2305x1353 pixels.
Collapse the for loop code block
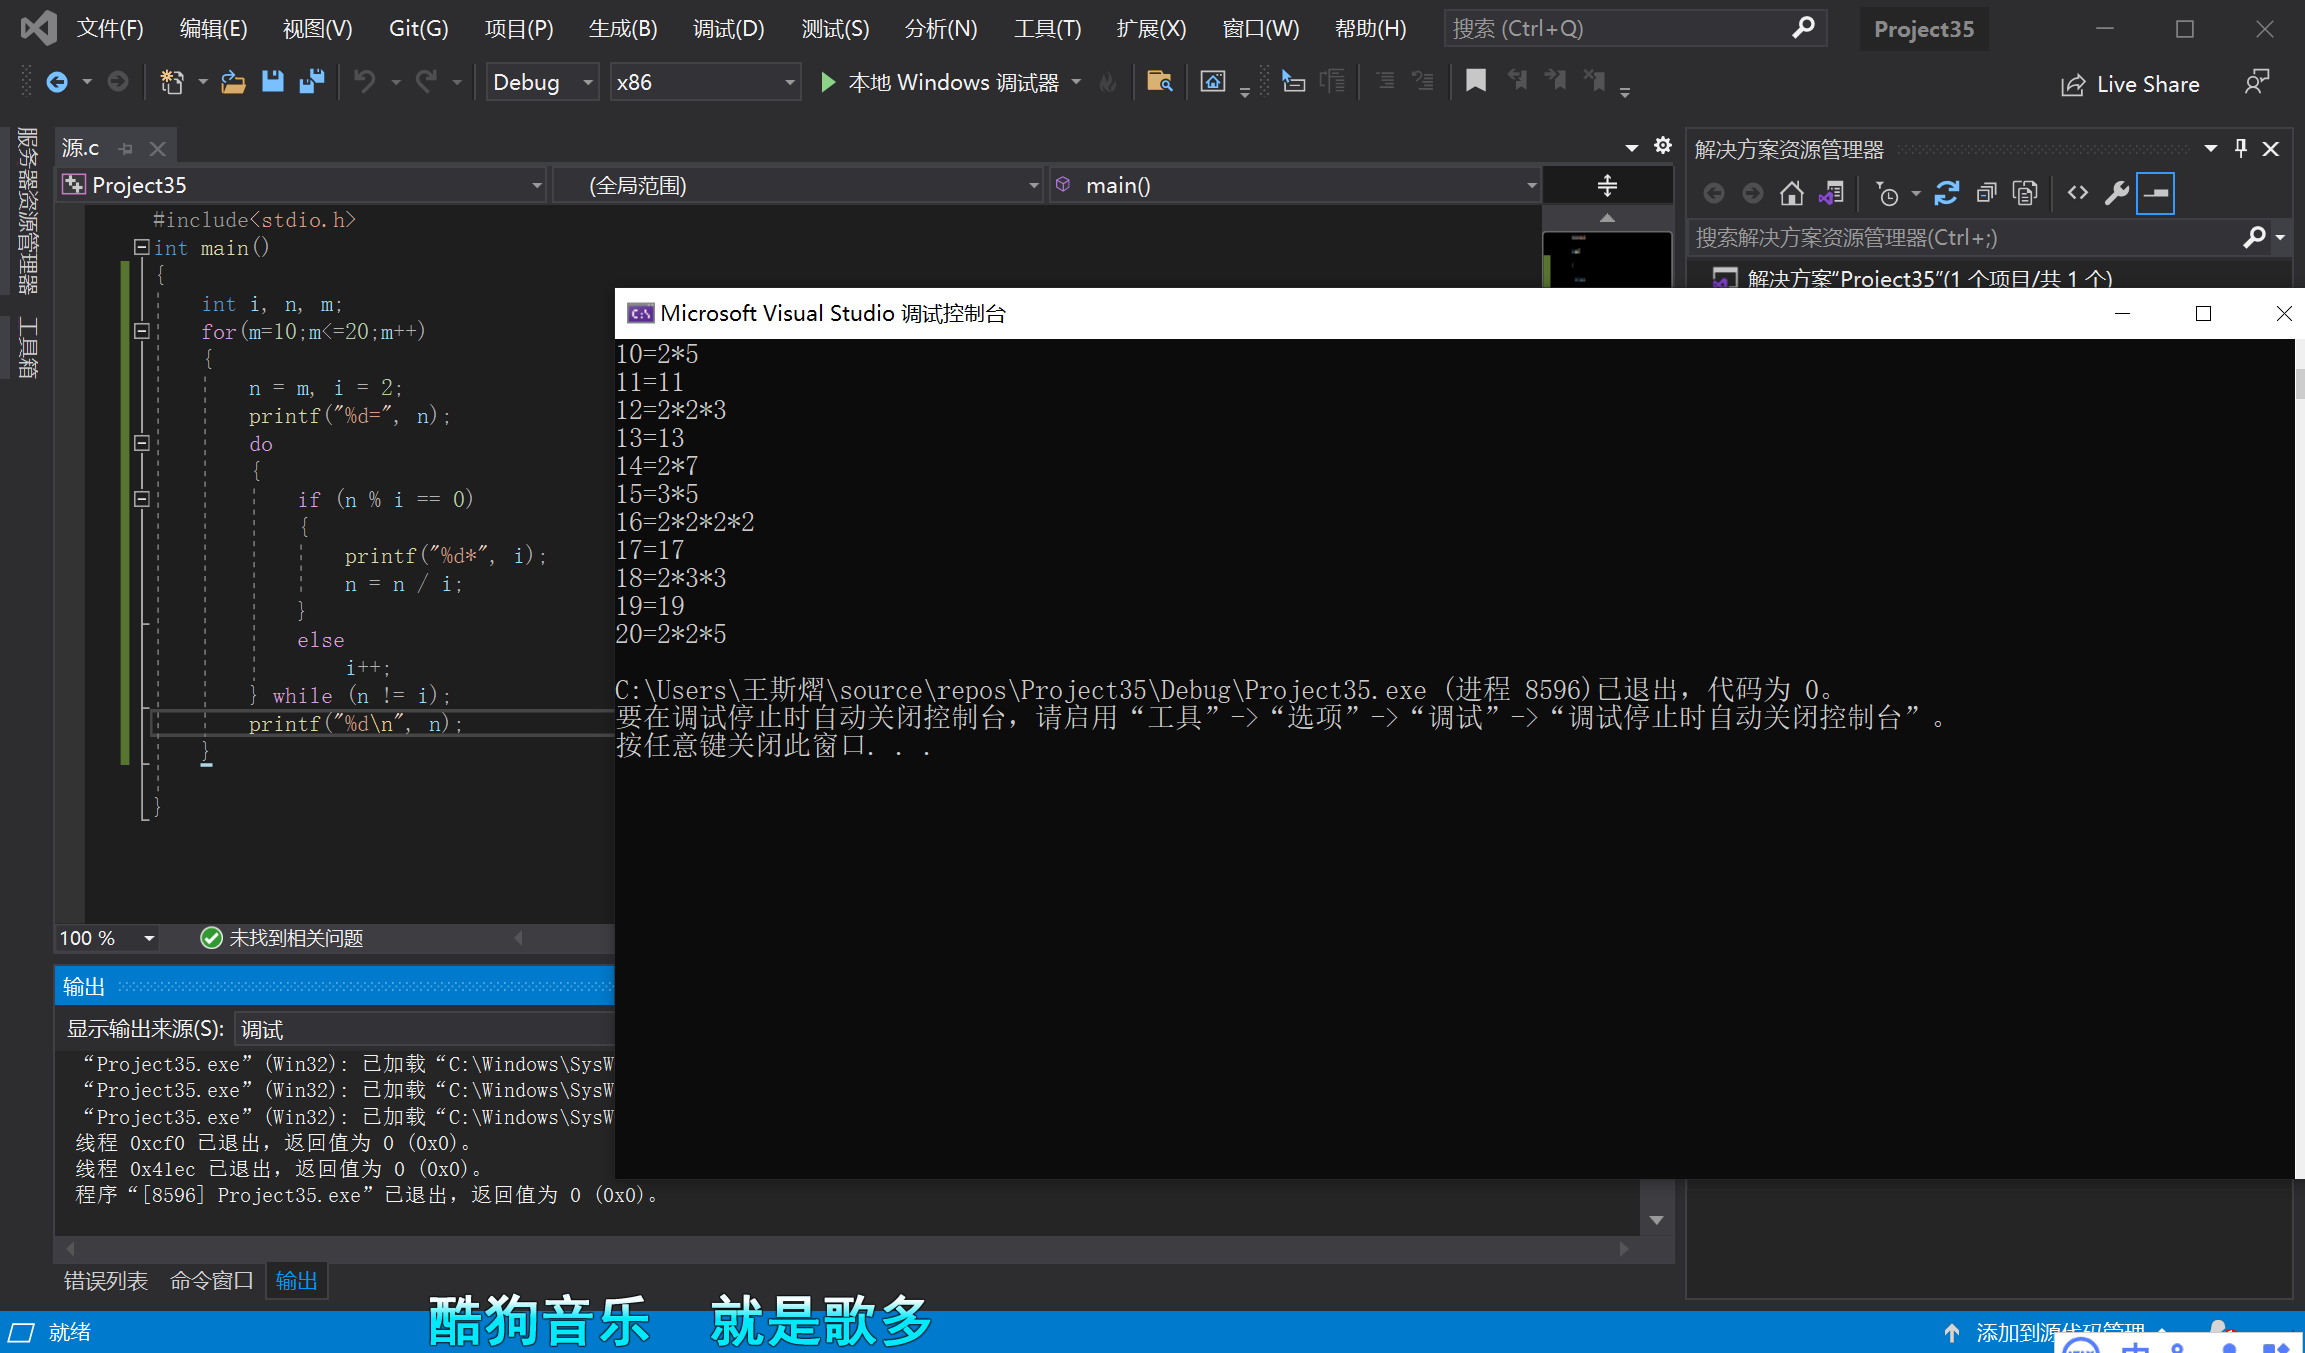[x=142, y=331]
